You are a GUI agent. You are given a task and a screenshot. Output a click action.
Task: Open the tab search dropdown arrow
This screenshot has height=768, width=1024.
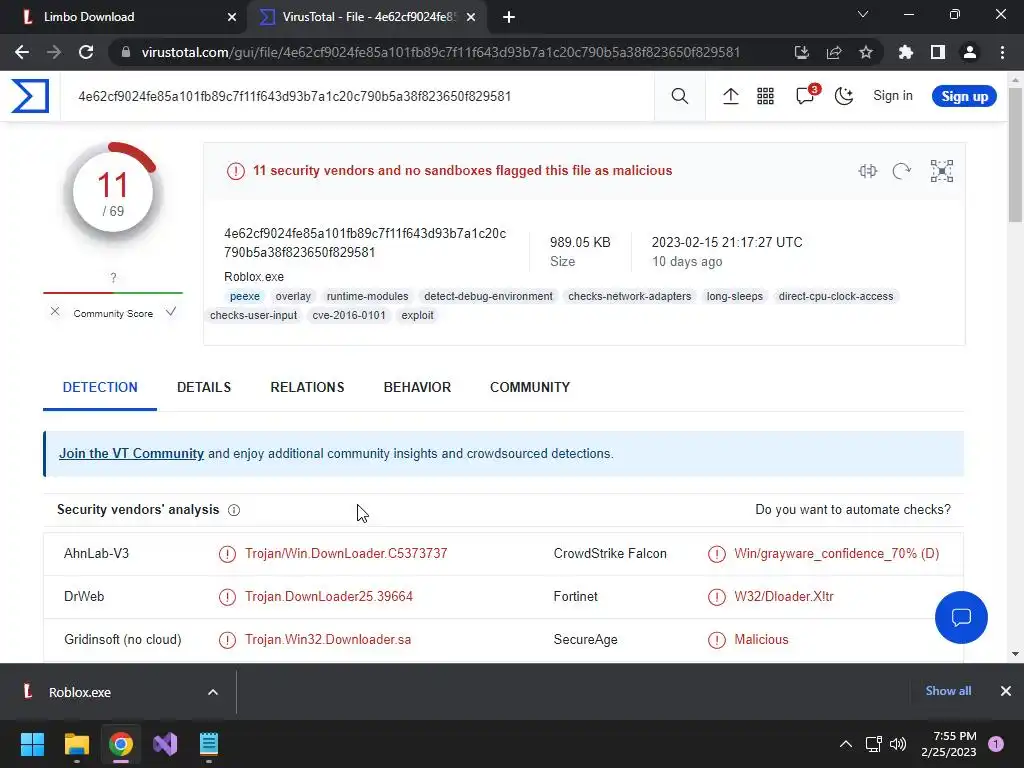863,14
